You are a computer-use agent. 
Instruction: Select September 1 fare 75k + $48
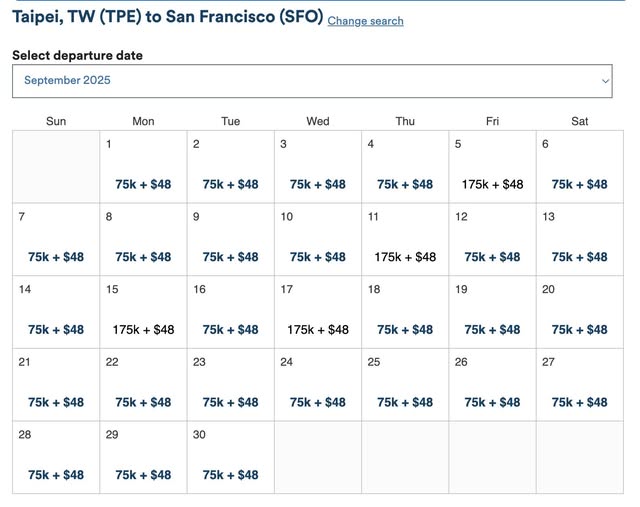pos(143,184)
